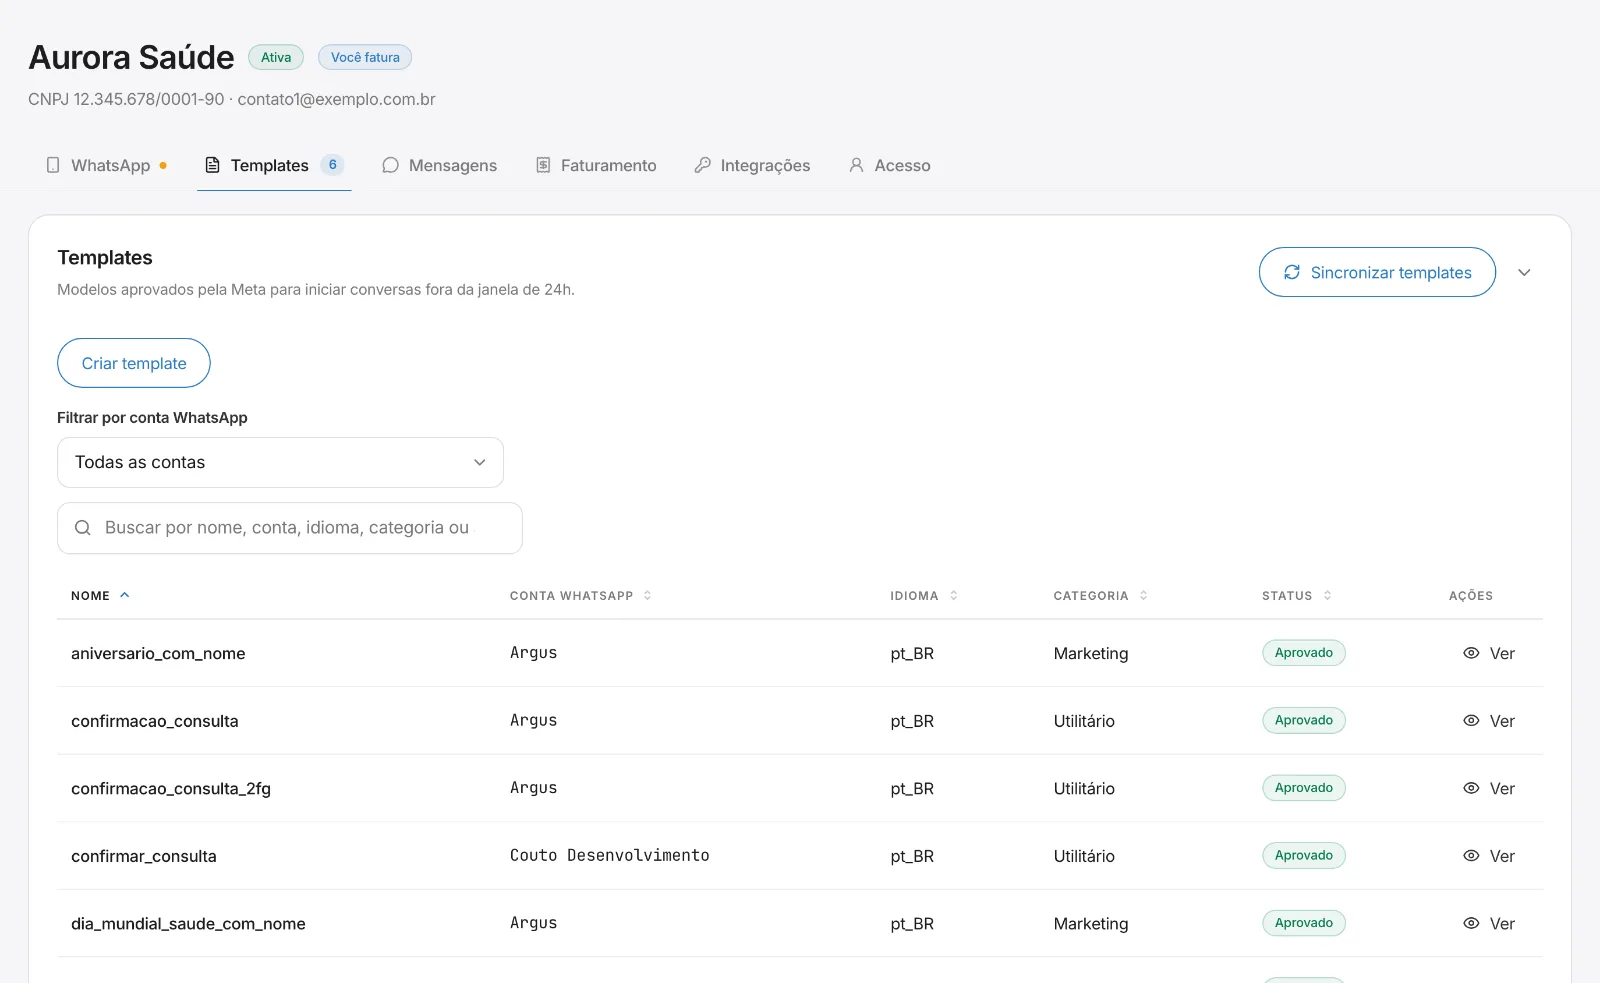
Task: Click the confirmacao_consulta_2fg template name
Action: coord(171,788)
